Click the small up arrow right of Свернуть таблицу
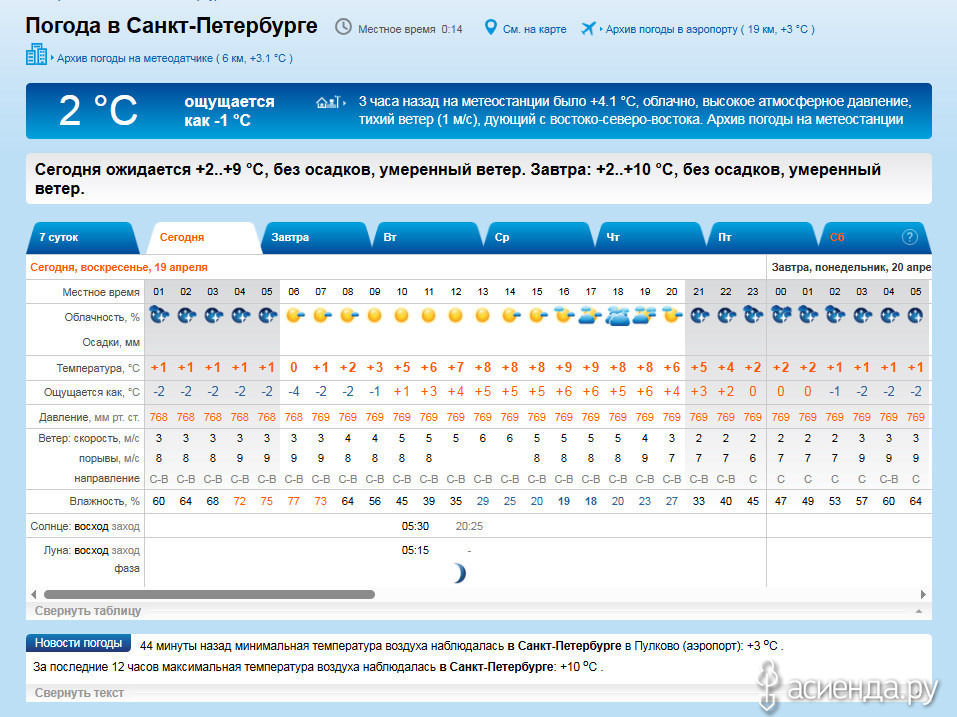Viewport: 957px width, 717px height. [917, 611]
